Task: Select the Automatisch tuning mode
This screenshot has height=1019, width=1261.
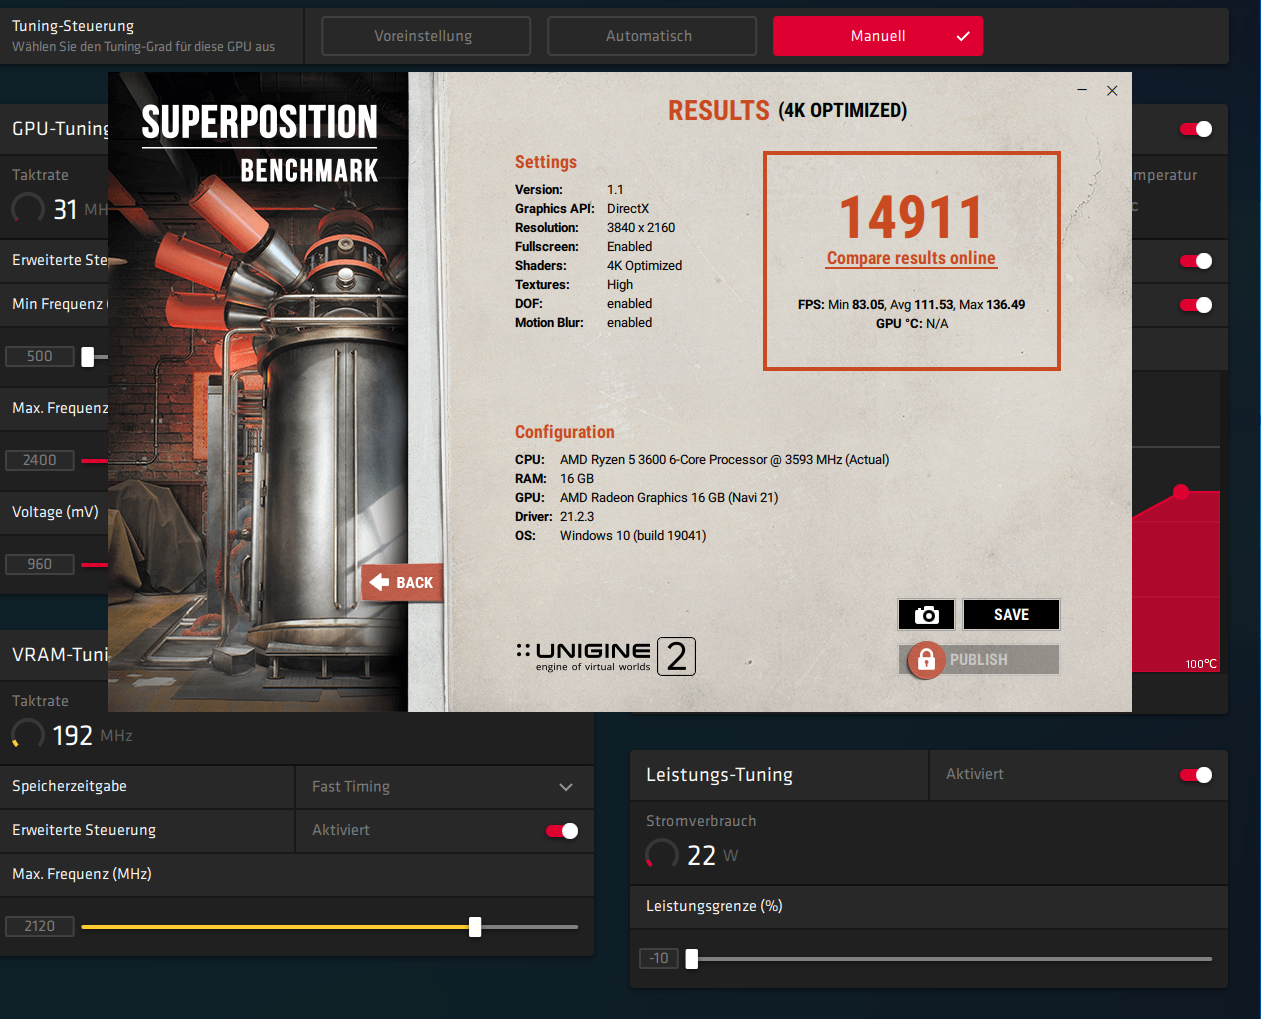Action: [651, 36]
